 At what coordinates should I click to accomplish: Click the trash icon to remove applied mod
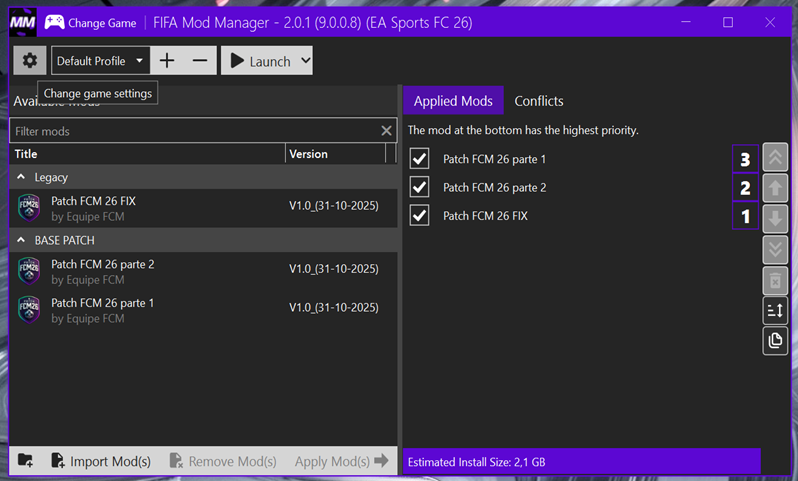point(775,280)
